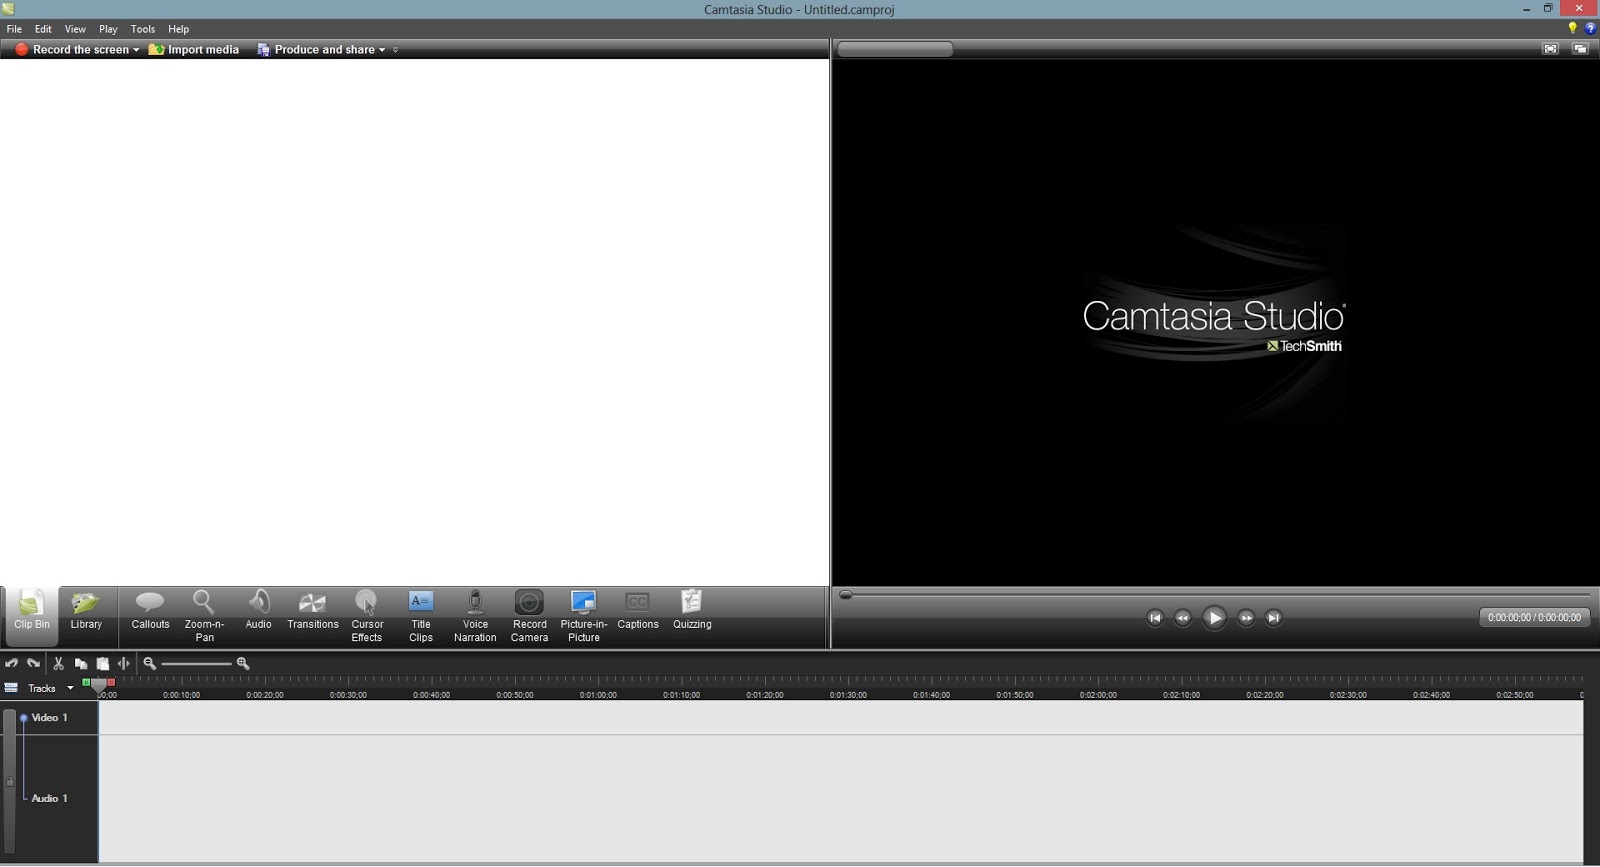Open Record Camera

[529, 616]
